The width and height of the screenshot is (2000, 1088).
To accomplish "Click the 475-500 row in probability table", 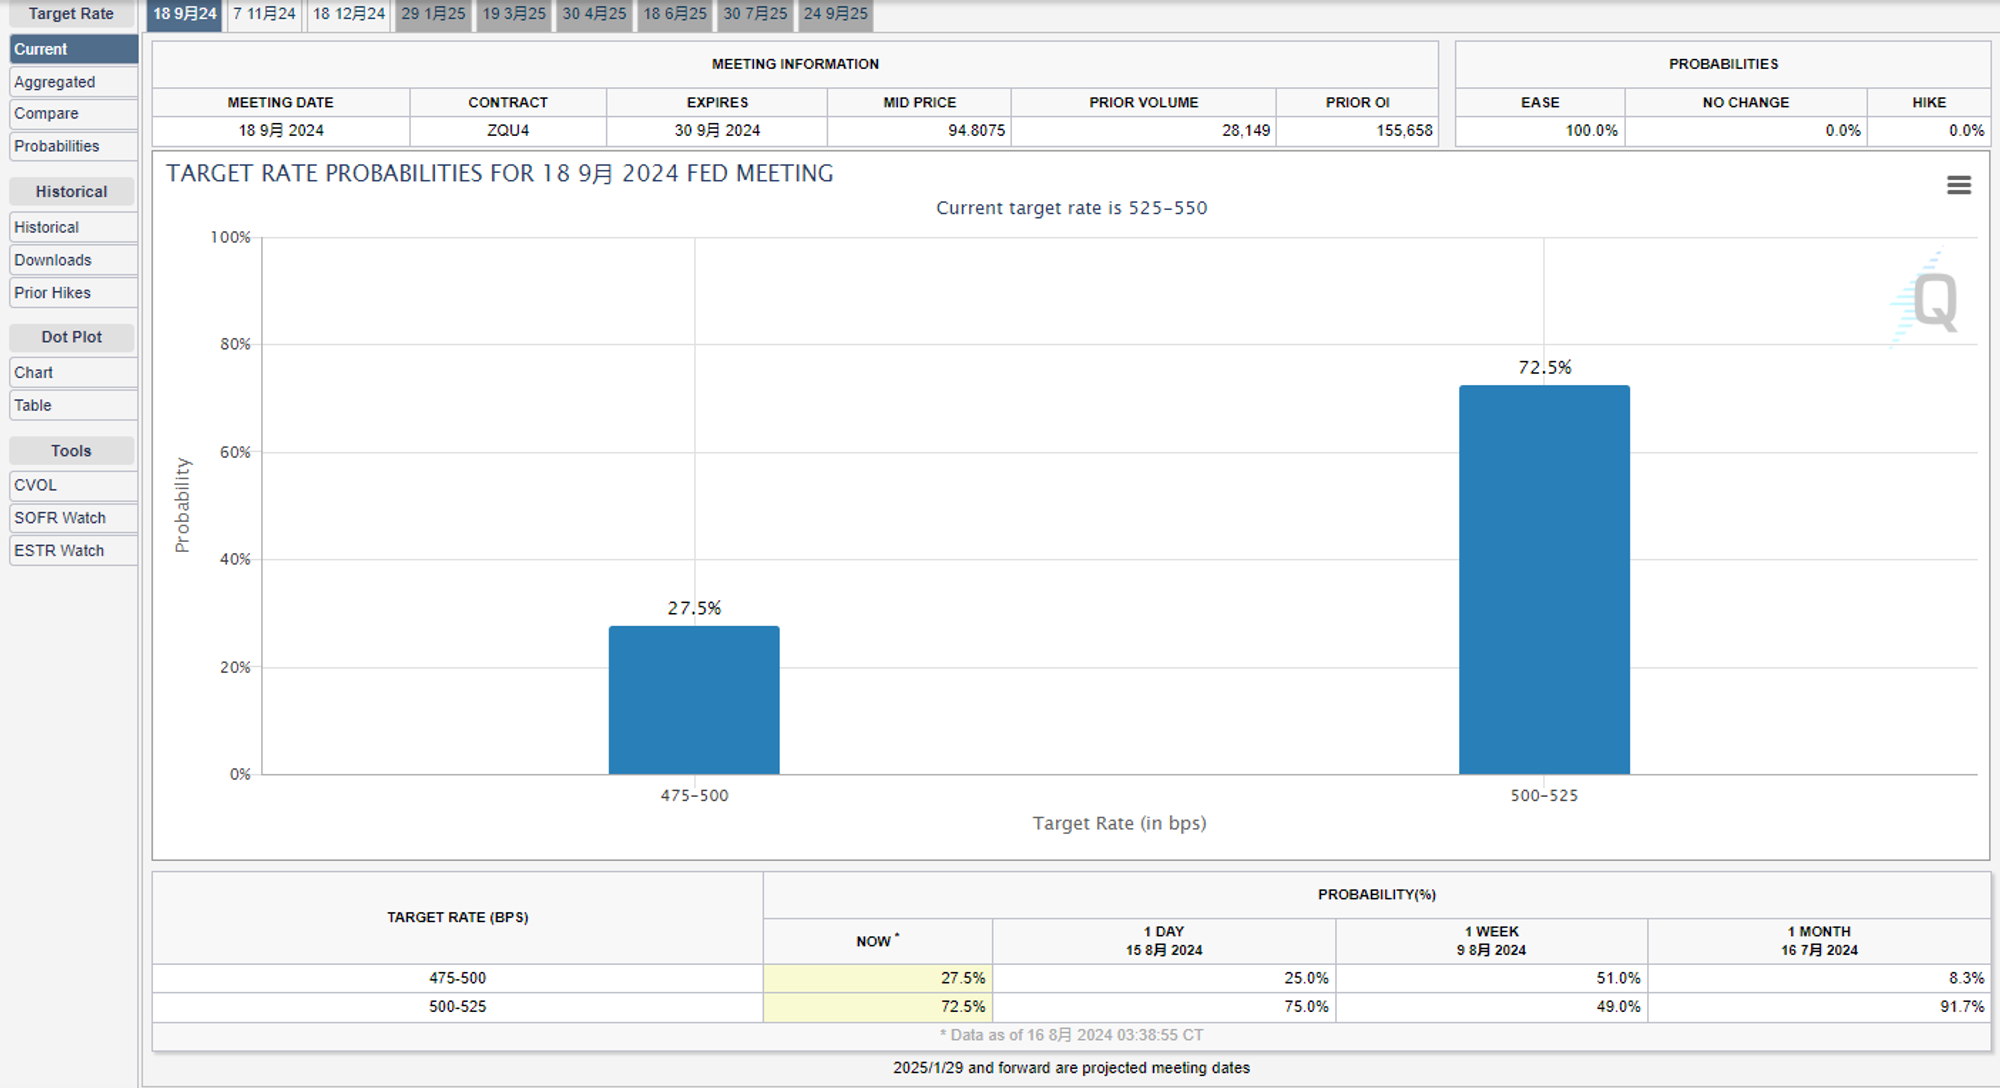I will (1071, 978).
